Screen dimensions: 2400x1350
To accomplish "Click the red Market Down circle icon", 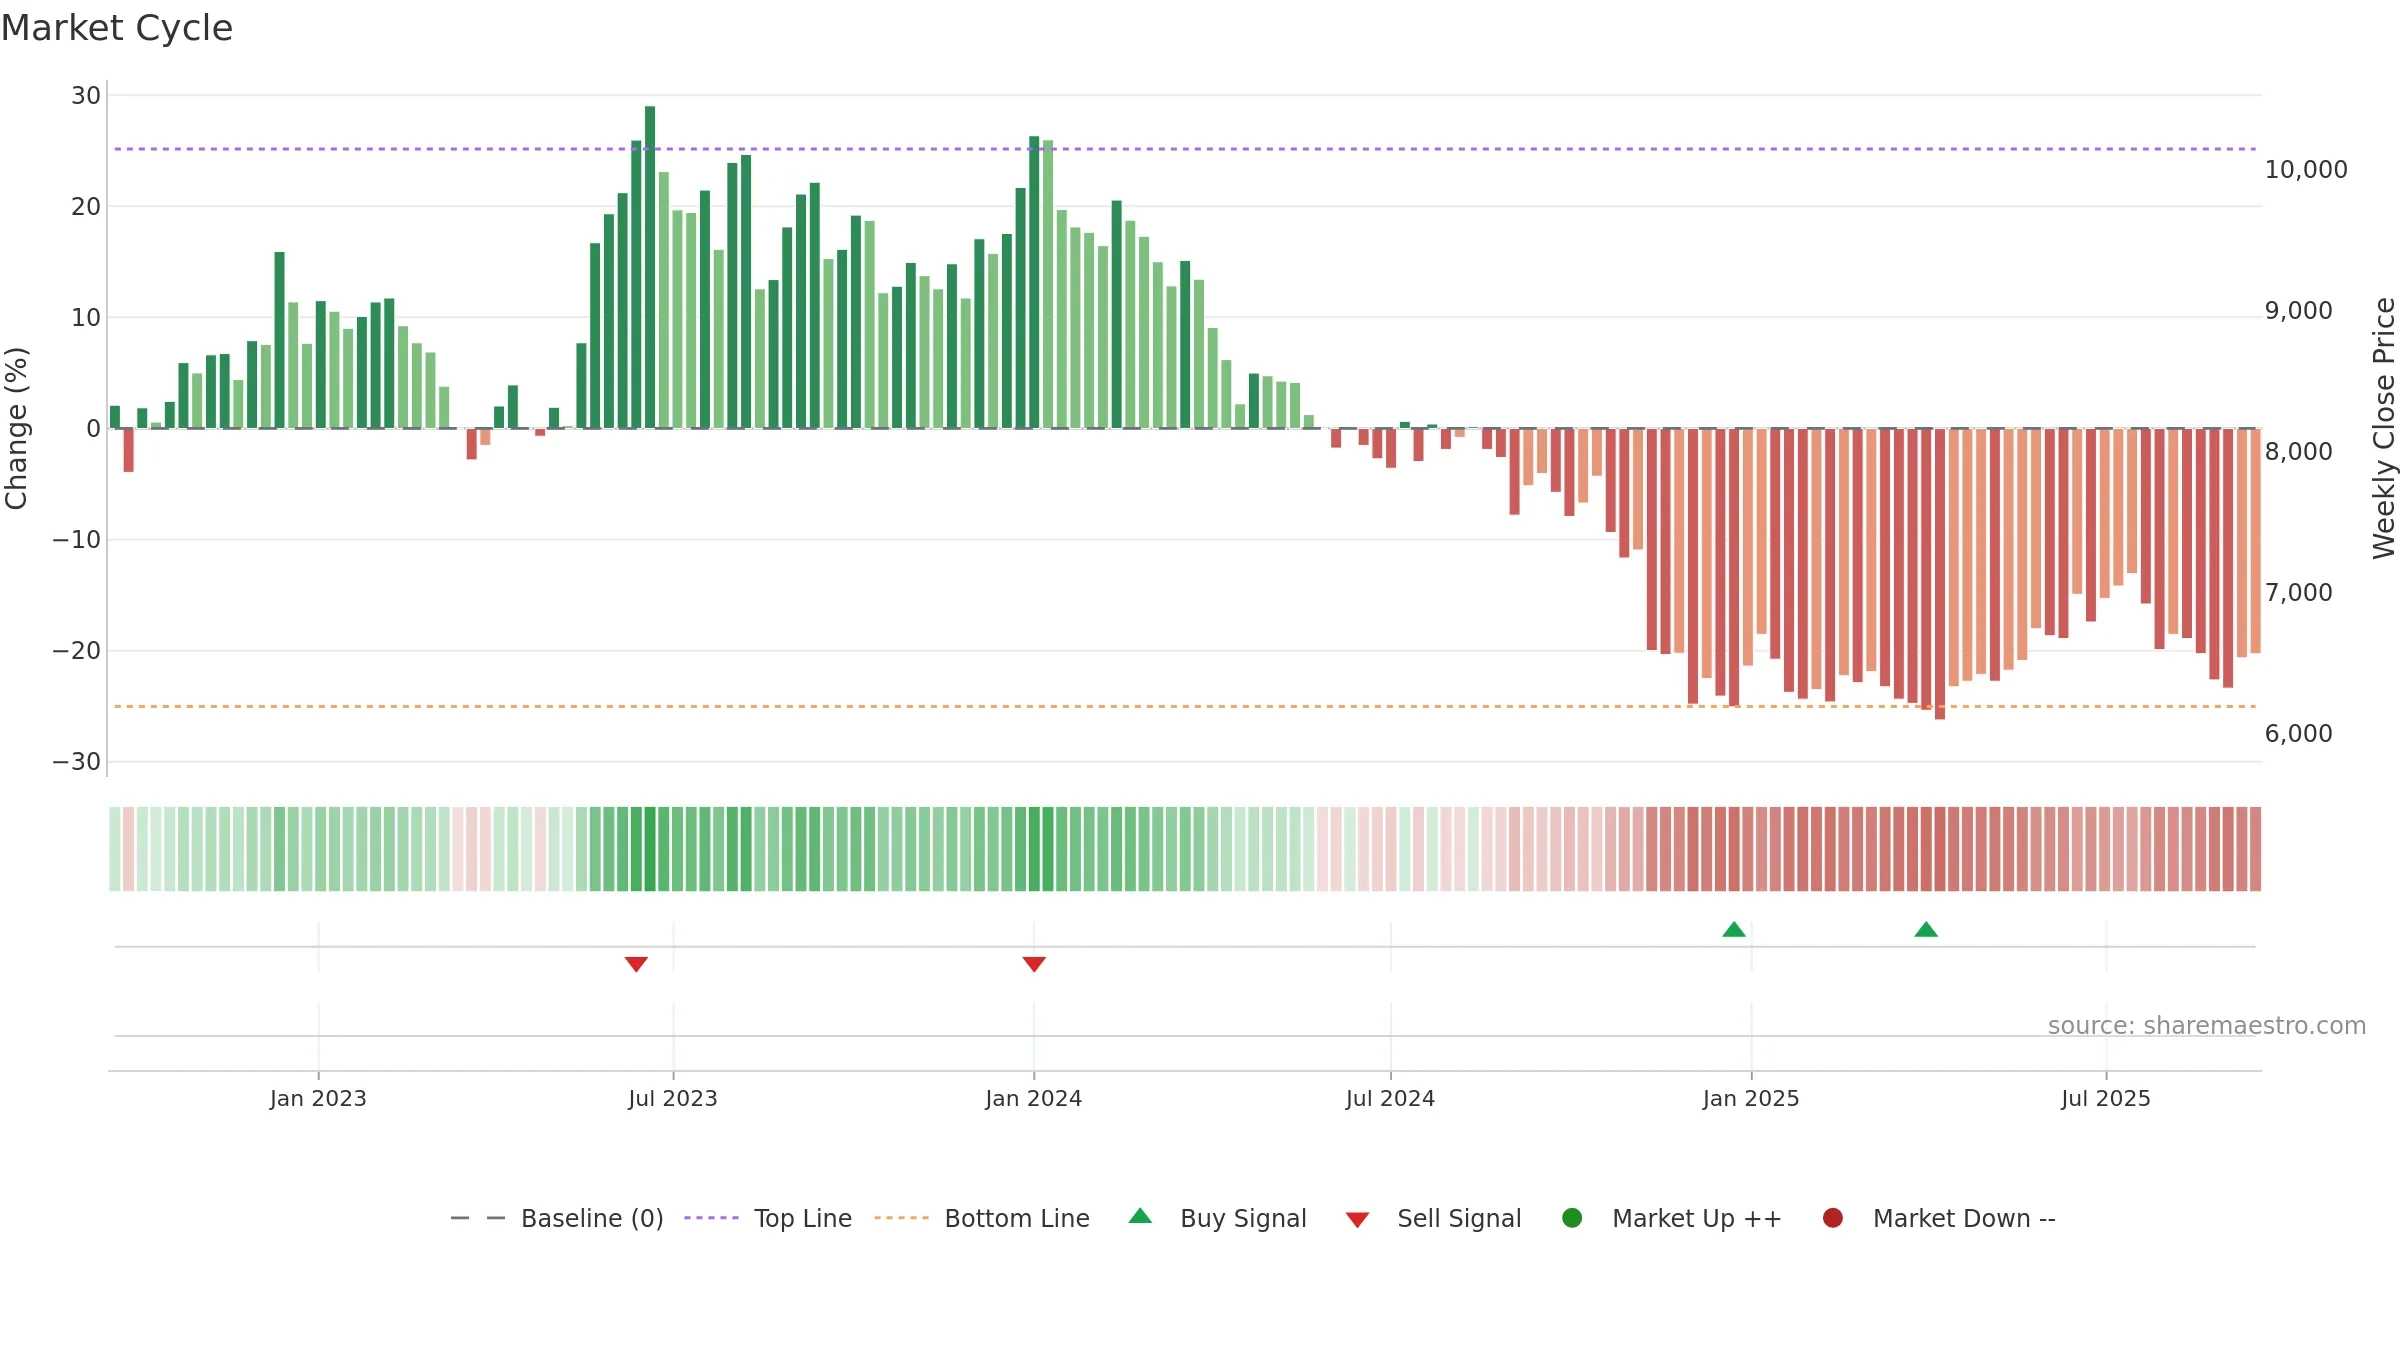I will coord(1833,1218).
